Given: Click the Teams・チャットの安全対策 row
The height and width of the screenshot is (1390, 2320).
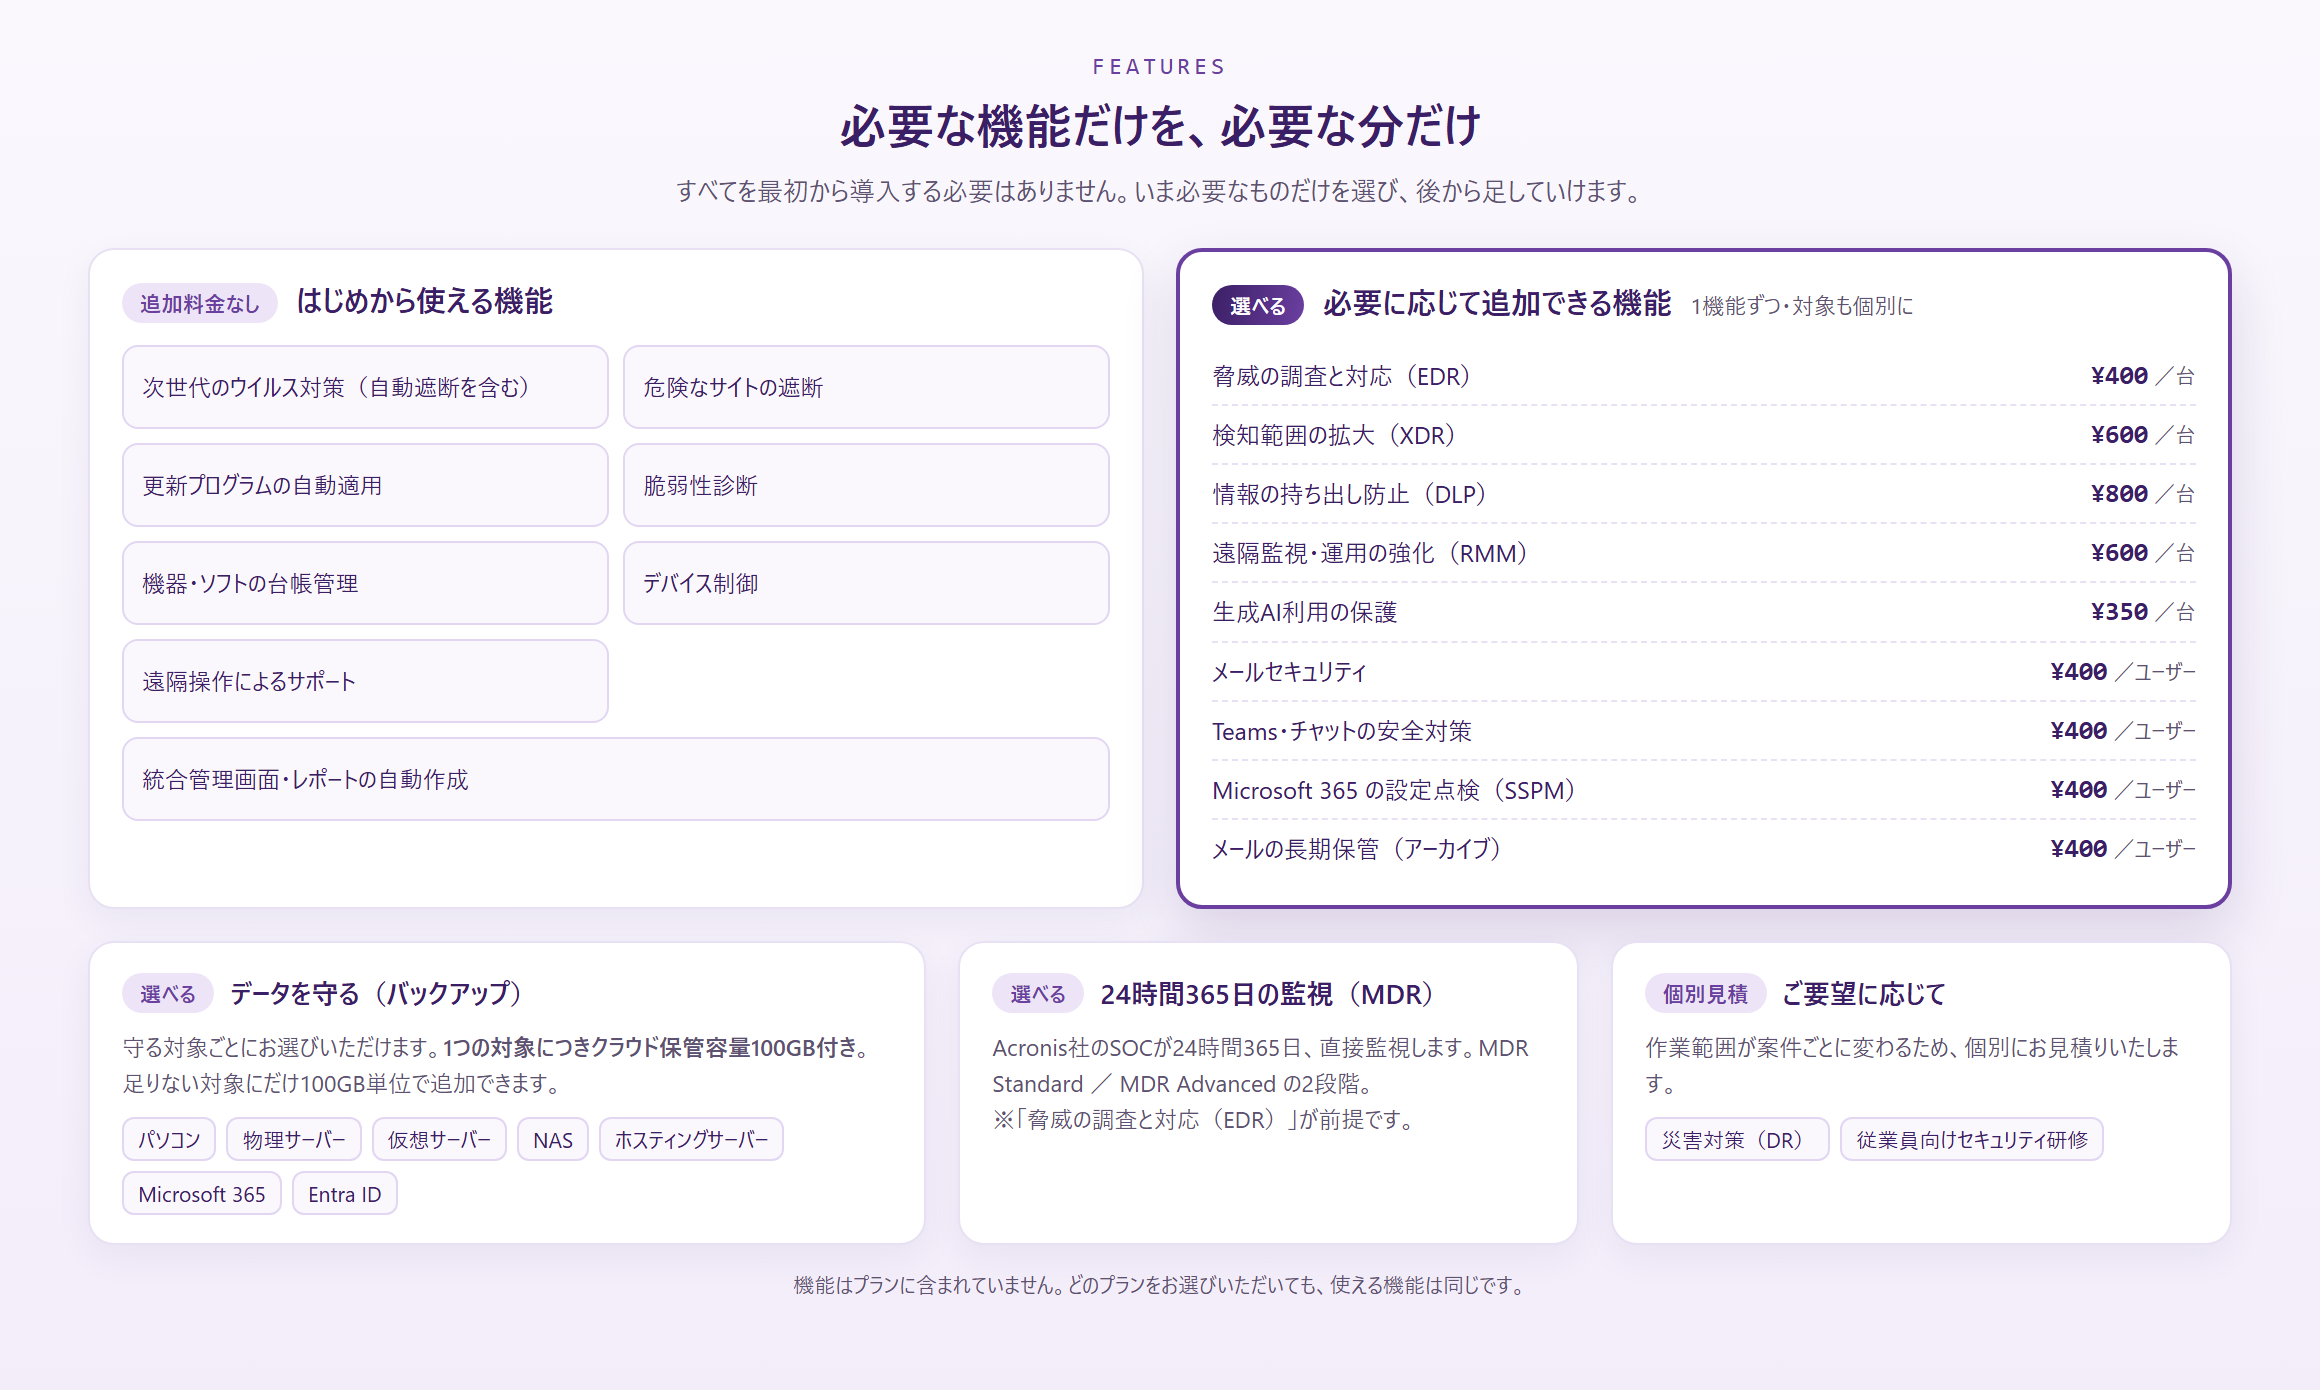Looking at the screenshot, I should click(x=1704, y=731).
